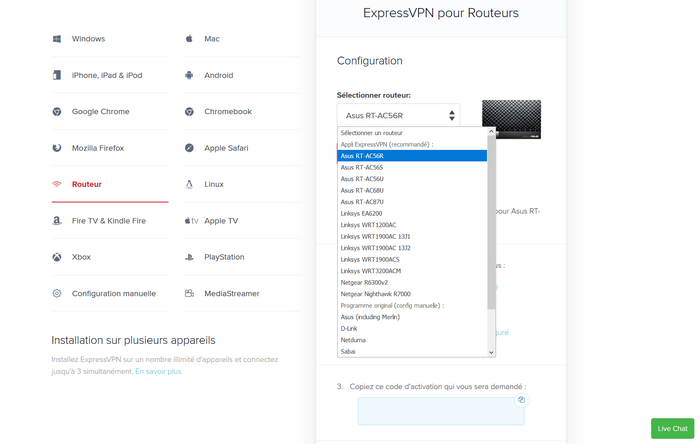Click the activation code field
Viewport: 700px width, 444px height.
[441, 411]
